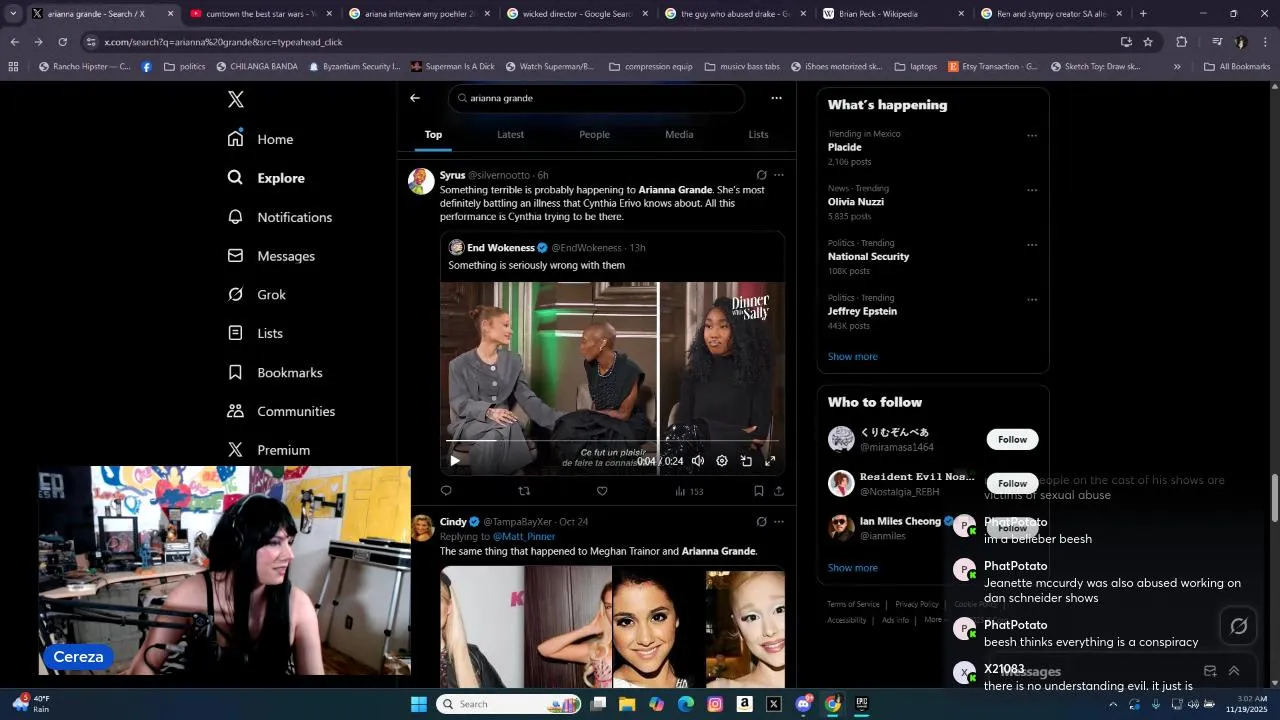Open Grok in the sidebar

click(257, 295)
